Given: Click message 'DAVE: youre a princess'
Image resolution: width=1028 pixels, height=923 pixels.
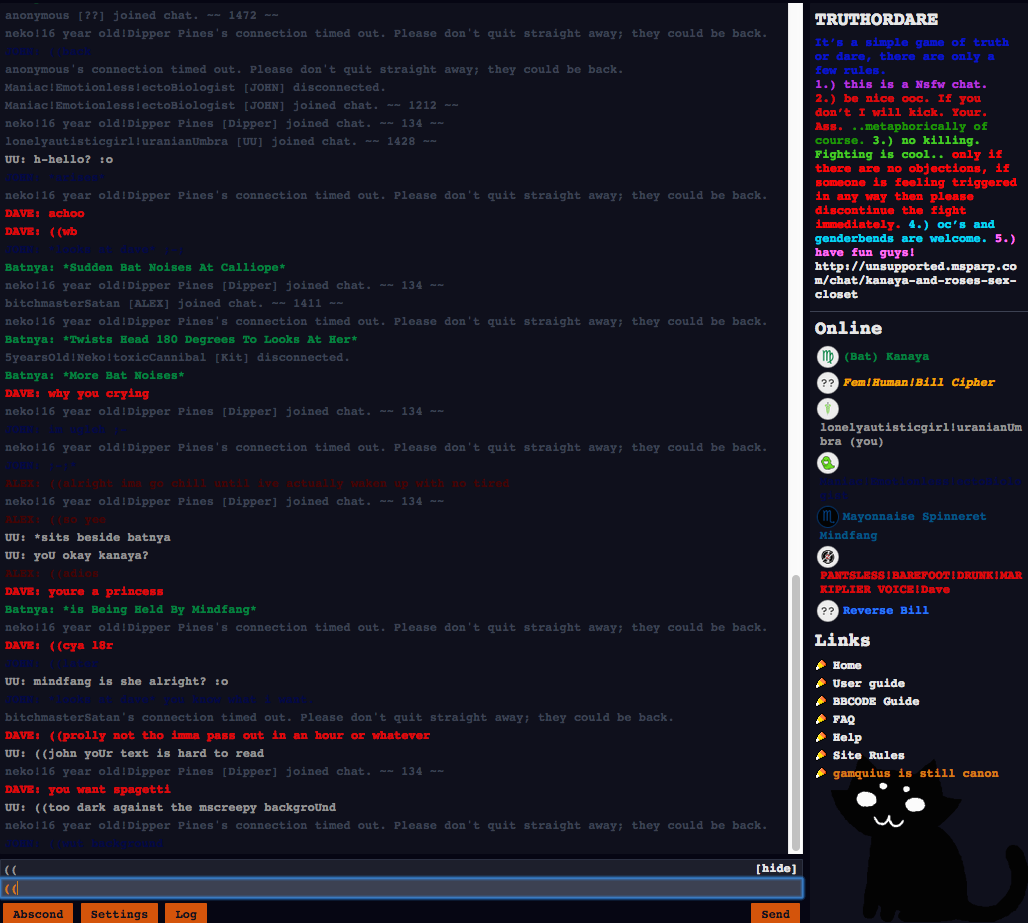Looking at the screenshot, I should pyautogui.click(x=84, y=591).
